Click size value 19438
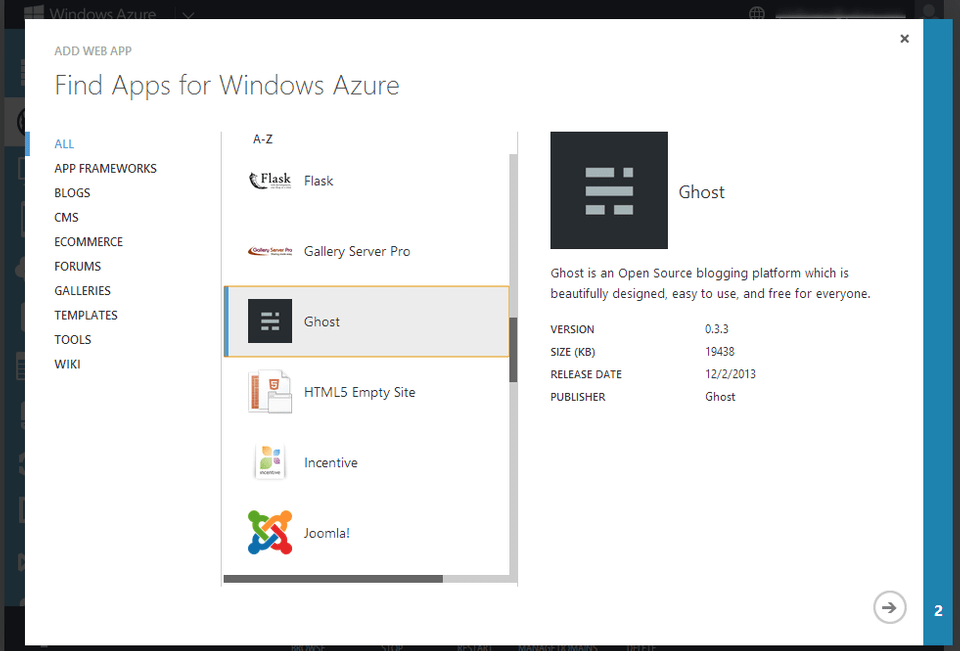Screen dimensions: 960x651 [x=719, y=352]
